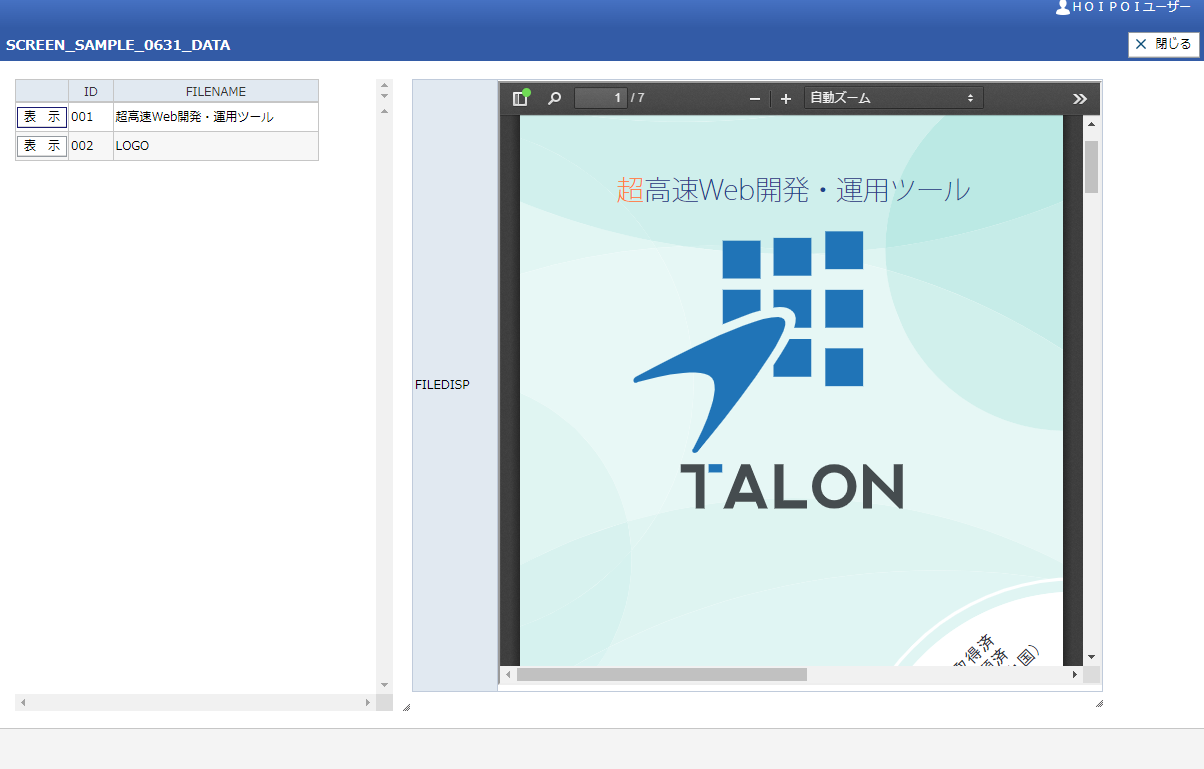This screenshot has width=1204, height=769.
Task: Select the LOGO filename cell
Action: (215, 146)
